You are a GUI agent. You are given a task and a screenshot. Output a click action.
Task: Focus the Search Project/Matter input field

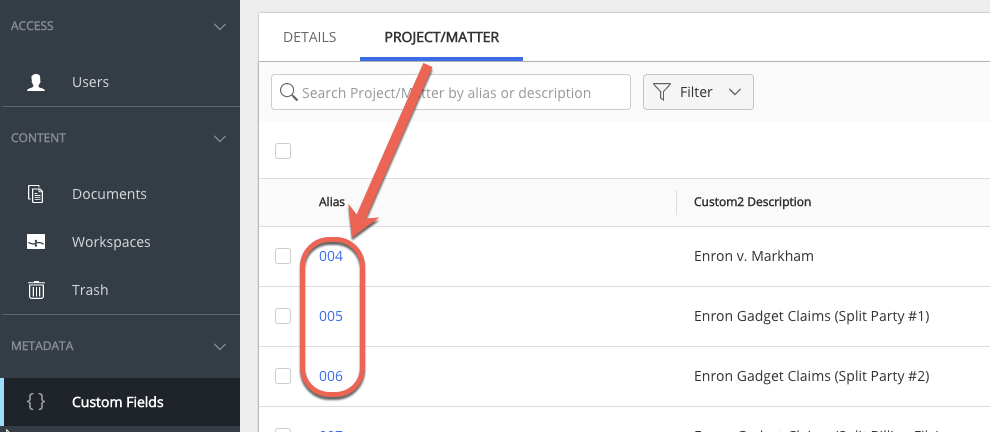coord(460,92)
